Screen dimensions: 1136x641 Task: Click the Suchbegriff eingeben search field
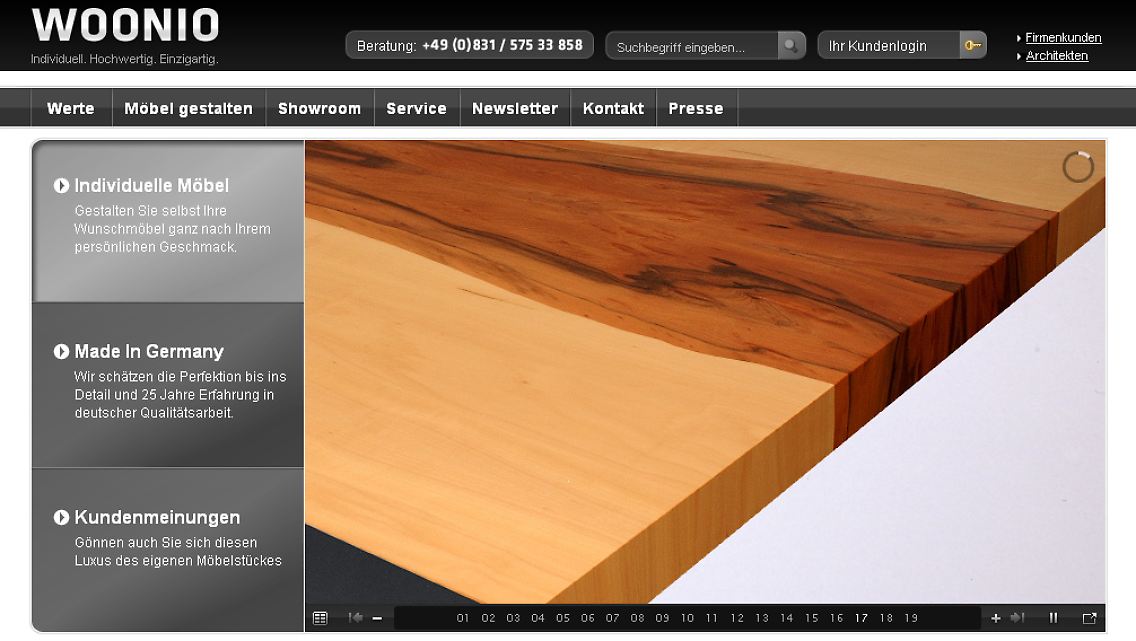point(692,47)
